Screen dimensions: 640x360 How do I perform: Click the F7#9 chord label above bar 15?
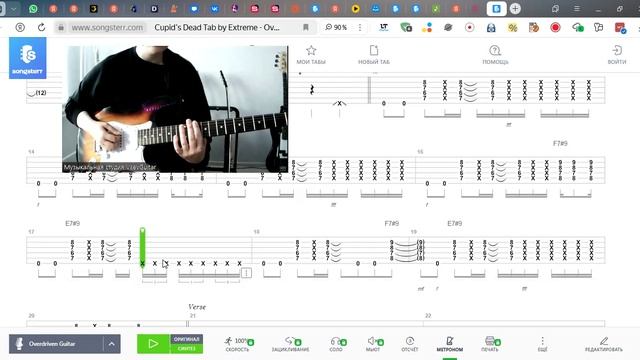[560, 143]
